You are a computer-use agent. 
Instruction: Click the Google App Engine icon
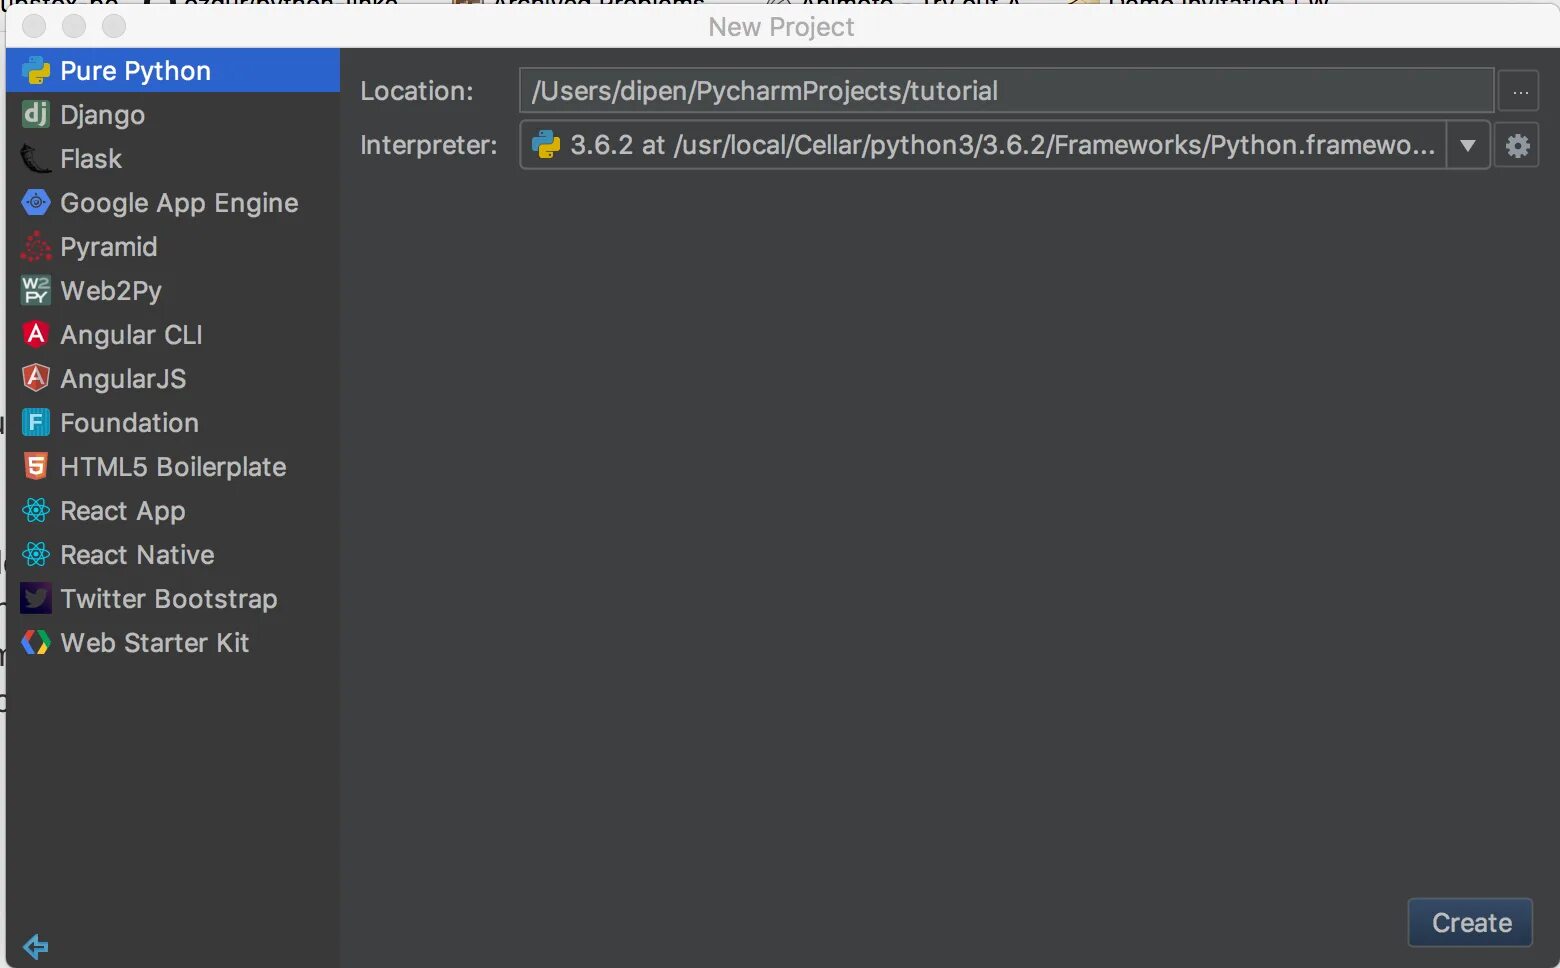coord(36,203)
